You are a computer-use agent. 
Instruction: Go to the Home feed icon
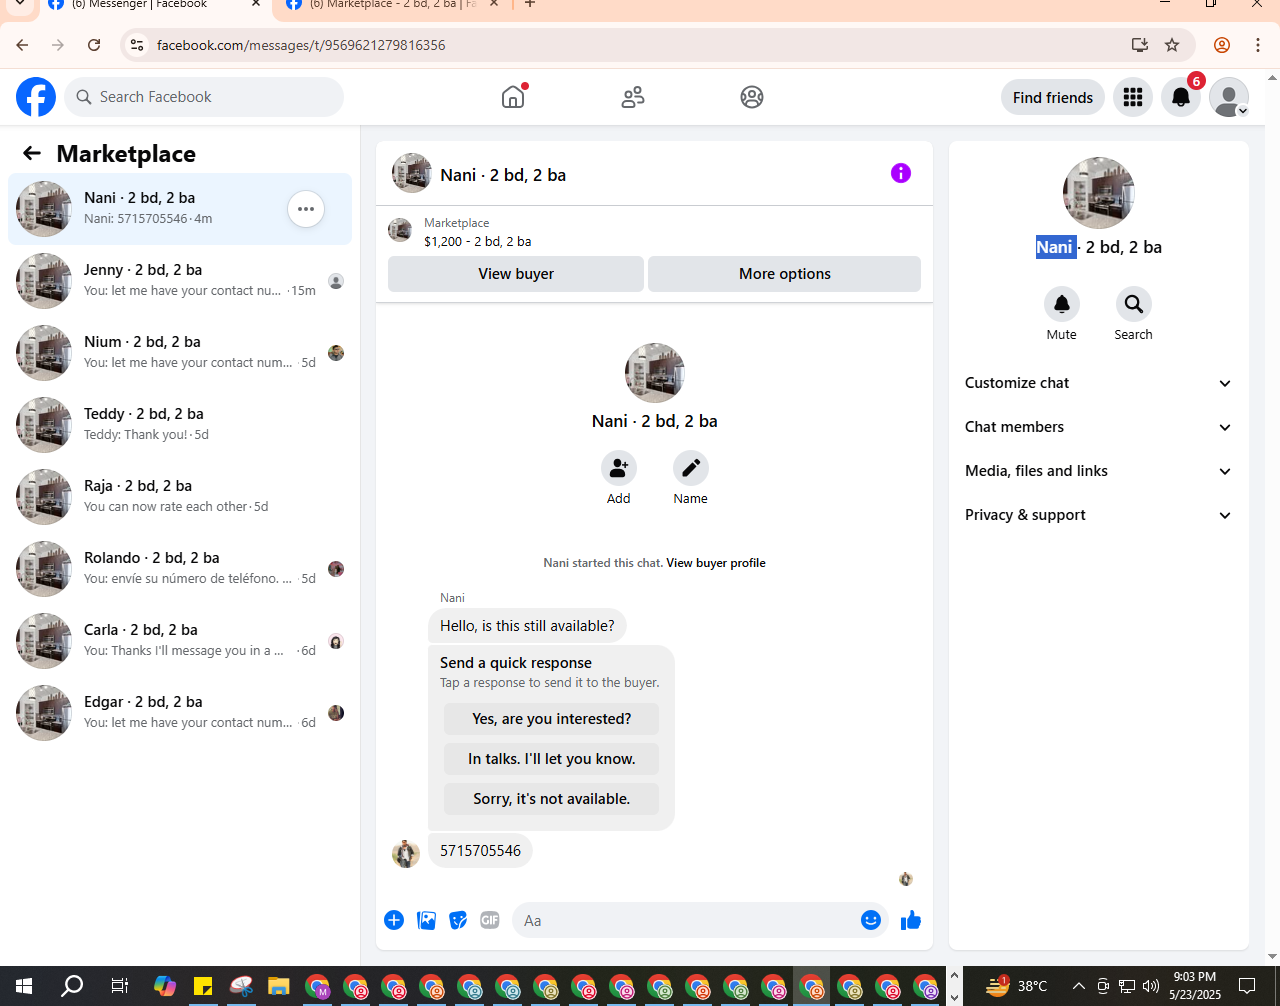point(513,97)
